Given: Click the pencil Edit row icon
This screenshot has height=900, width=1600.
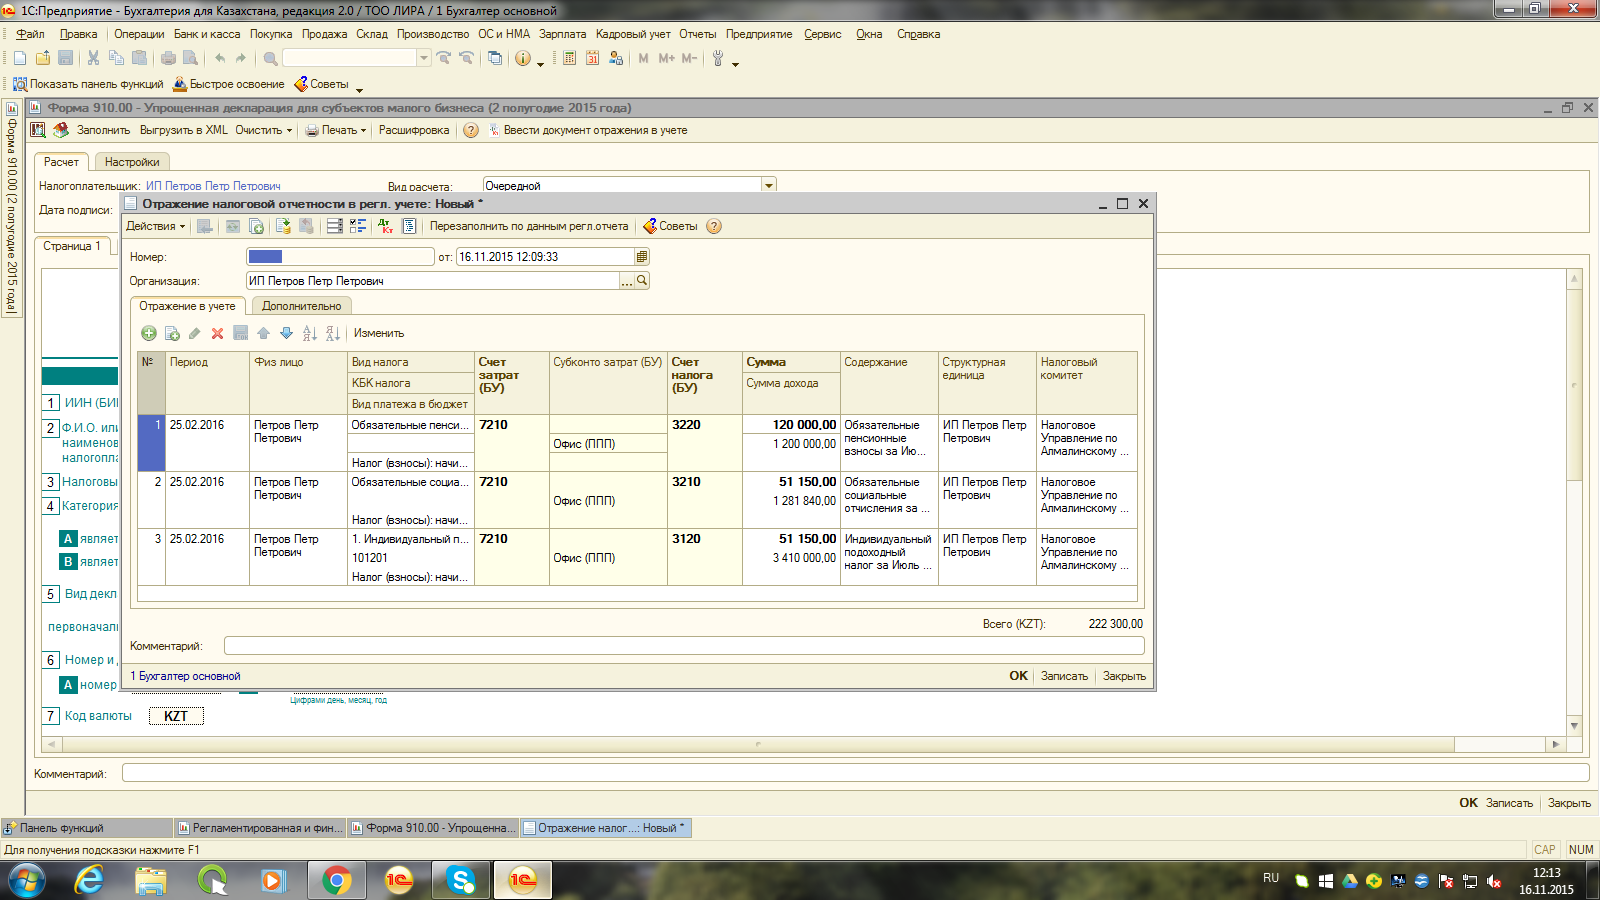Looking at the screenshot, I should point(195,333).
